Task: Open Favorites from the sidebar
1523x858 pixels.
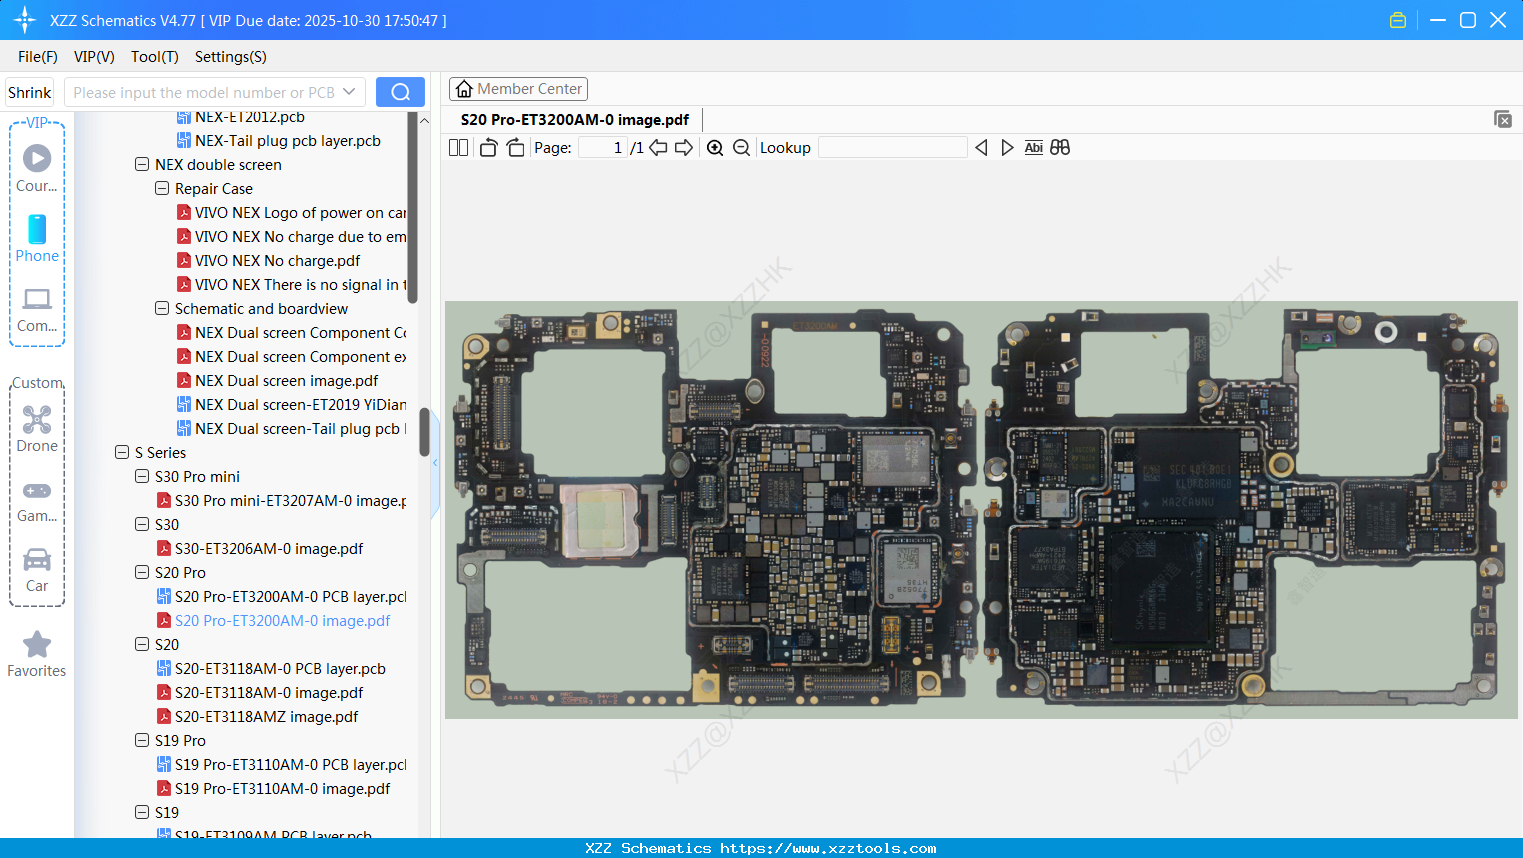Action: (x=37, y=654)
